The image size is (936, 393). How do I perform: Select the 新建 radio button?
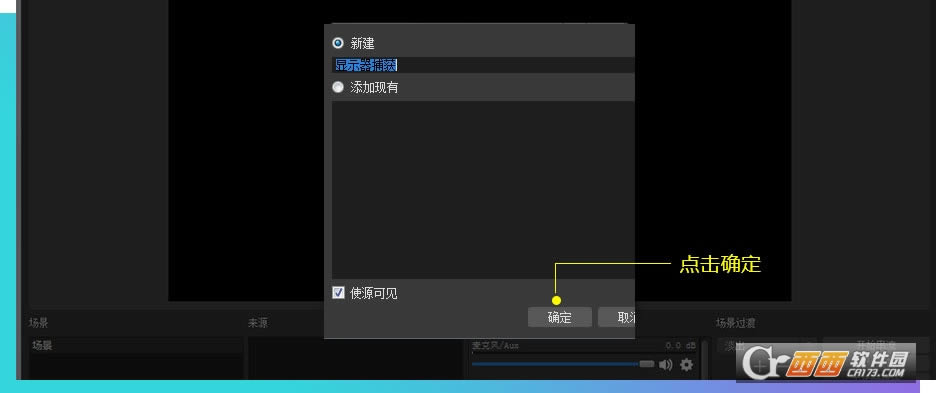pos(338,43)
